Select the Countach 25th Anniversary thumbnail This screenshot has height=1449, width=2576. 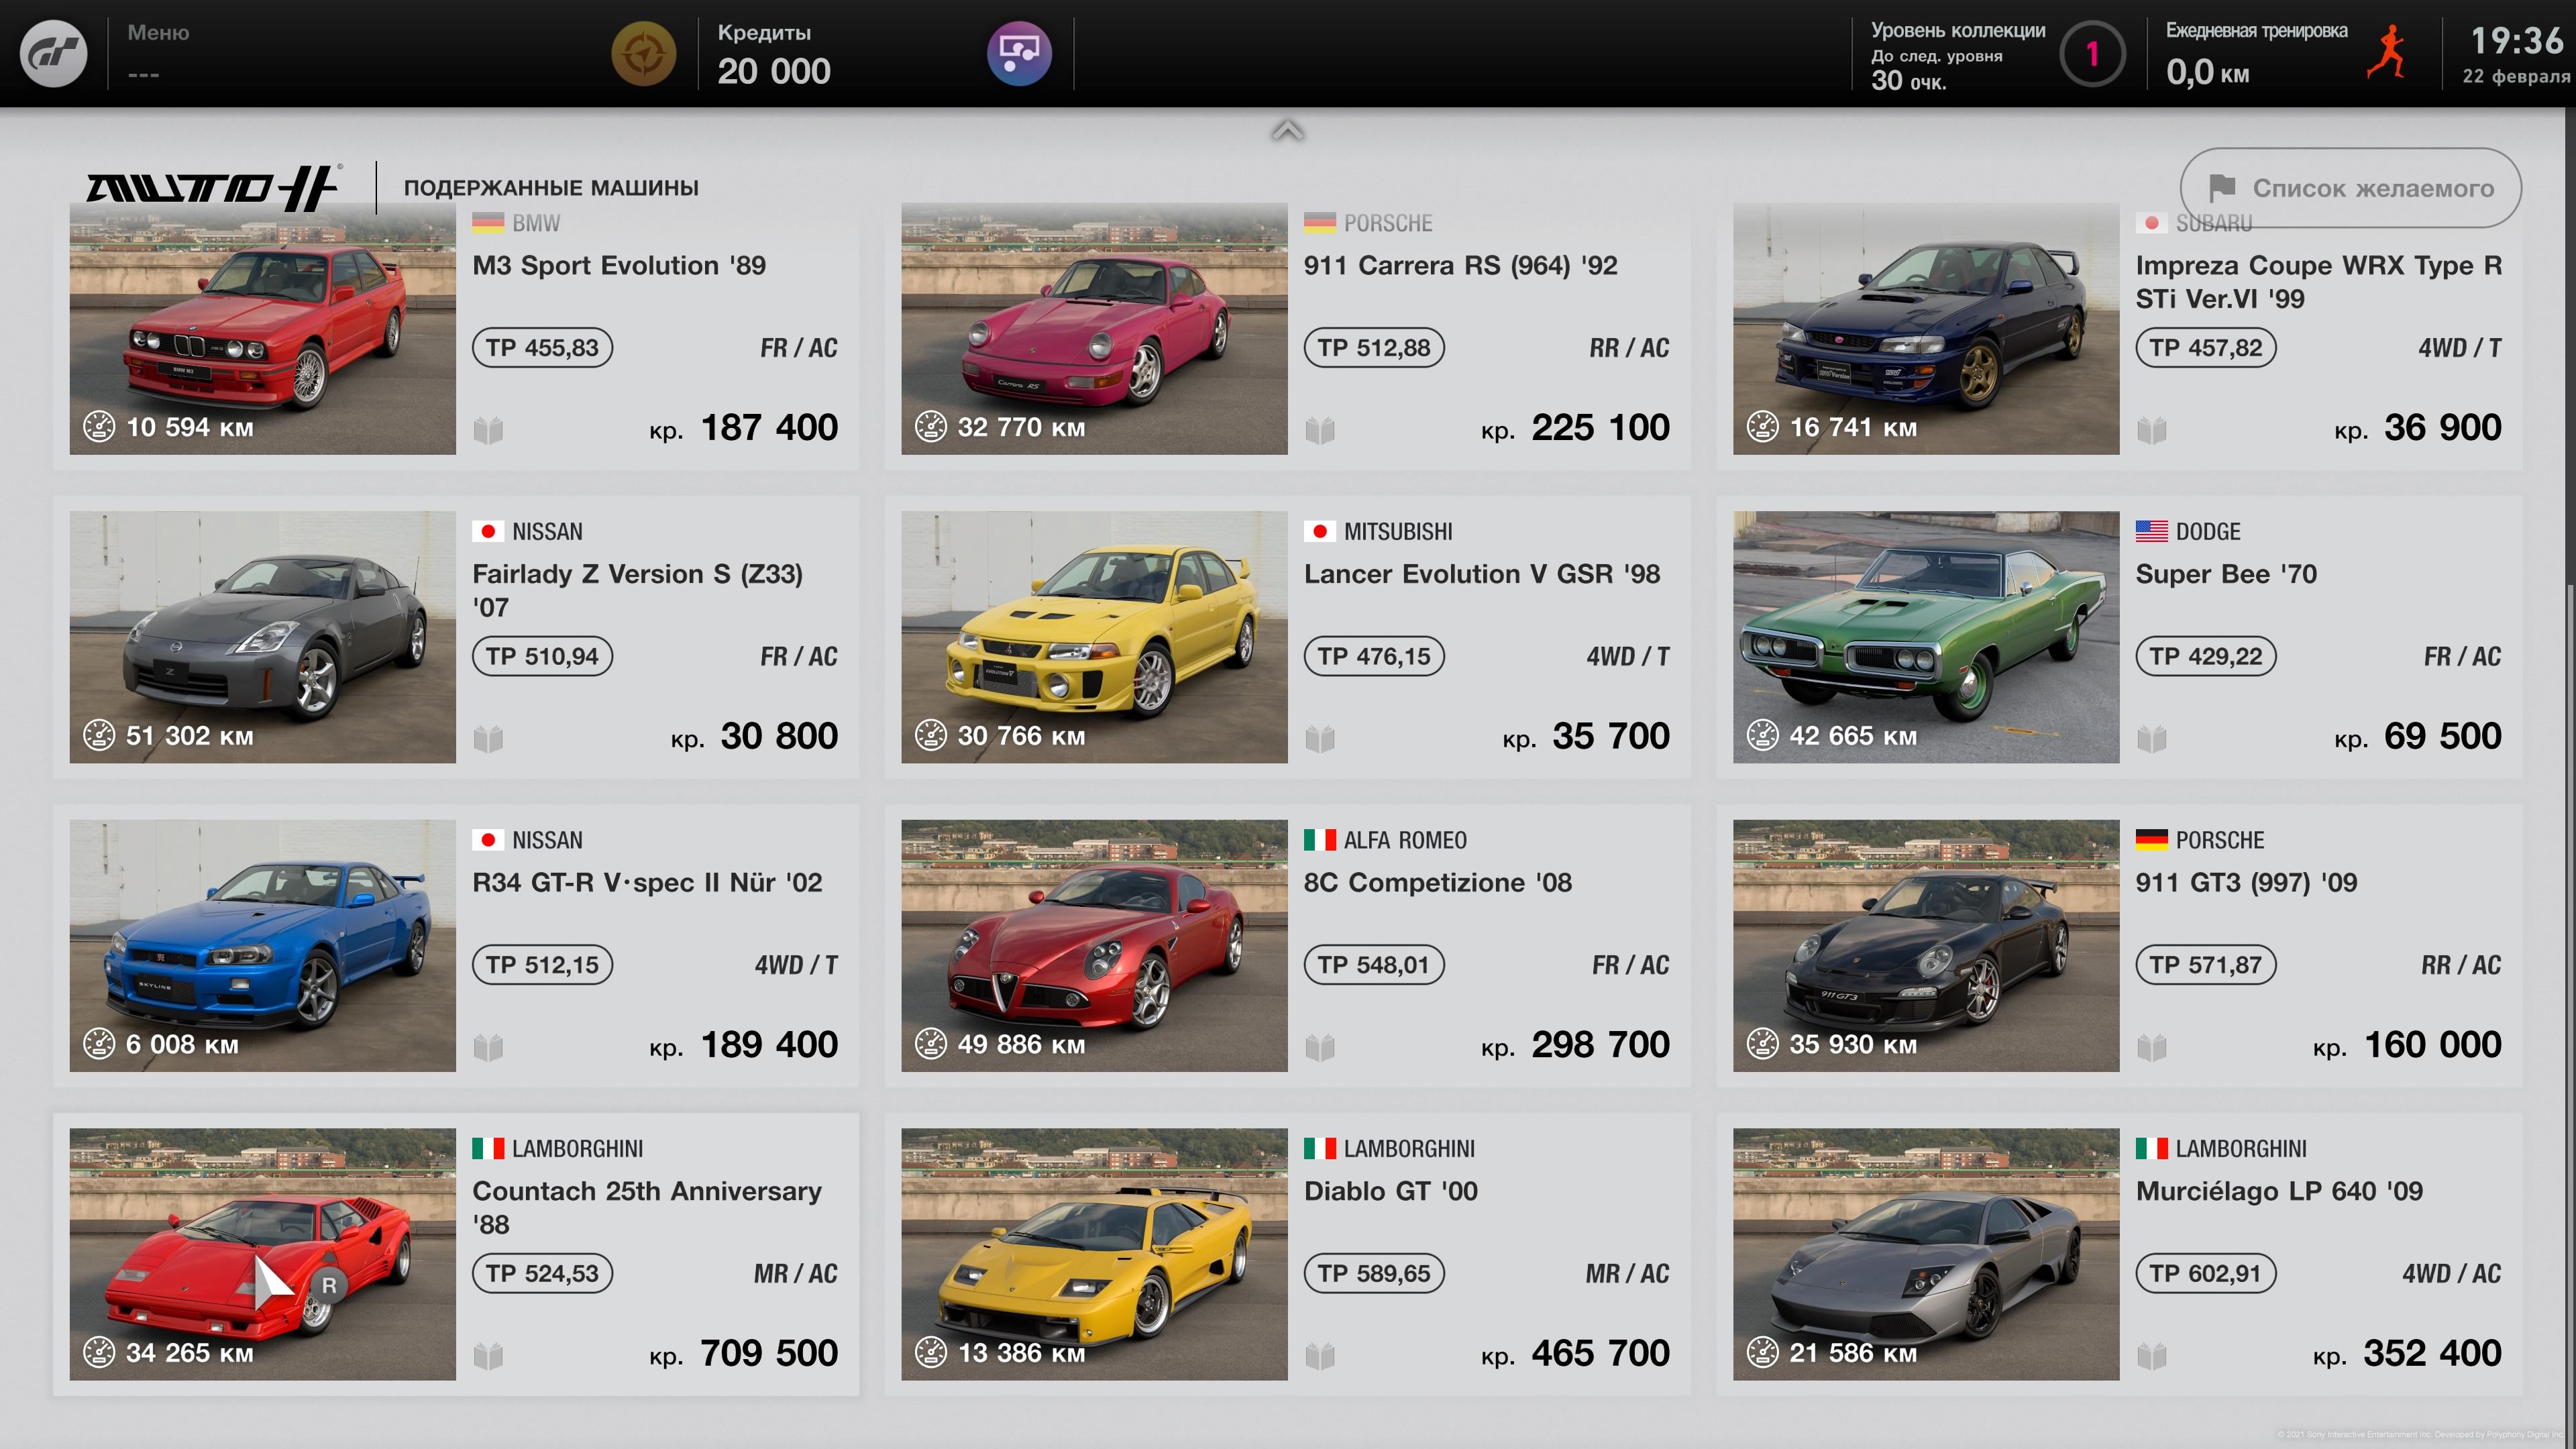click(262, 1254)
